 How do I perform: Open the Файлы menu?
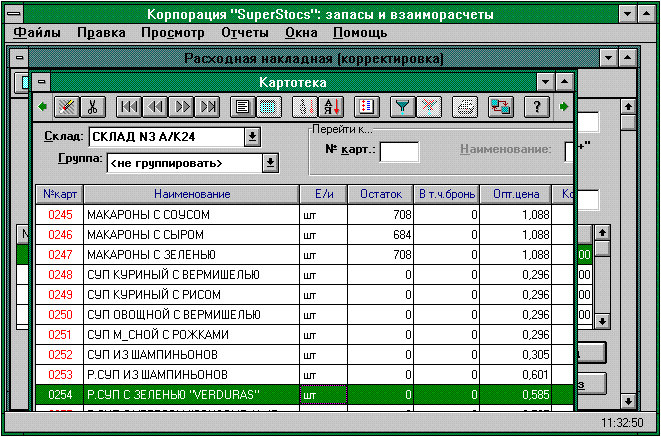pos(37,33)
